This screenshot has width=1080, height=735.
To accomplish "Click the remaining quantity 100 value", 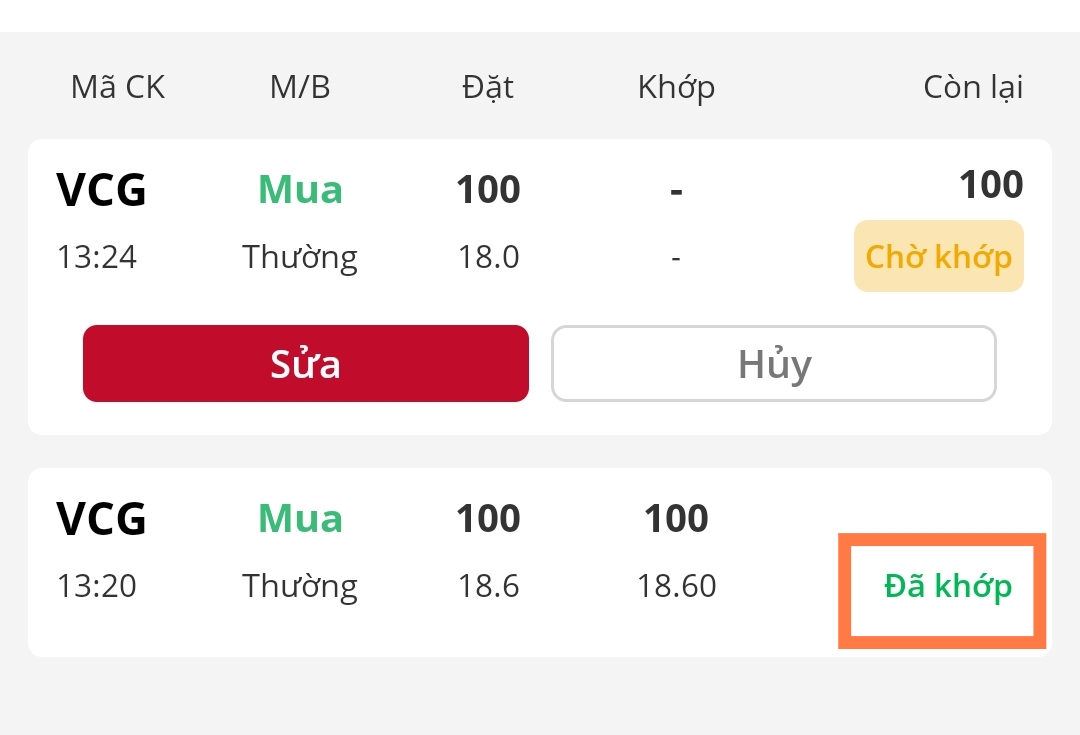I will click(x=990, y=185).
